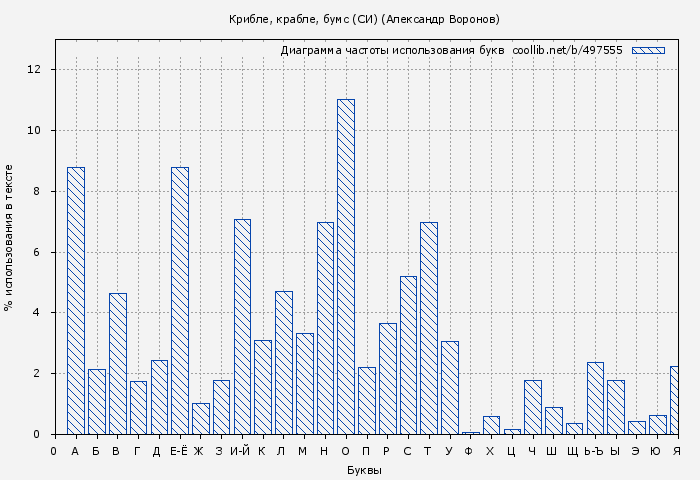
Task: Click the bar for letter В
Action: point(117,364)
